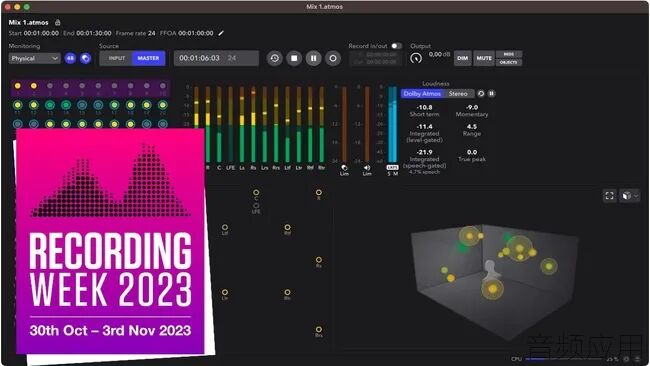Open the Physical monitoring dropdown
Image resolution: width=650 pixels, height=366 pixels.
click(x=34, y=58)
